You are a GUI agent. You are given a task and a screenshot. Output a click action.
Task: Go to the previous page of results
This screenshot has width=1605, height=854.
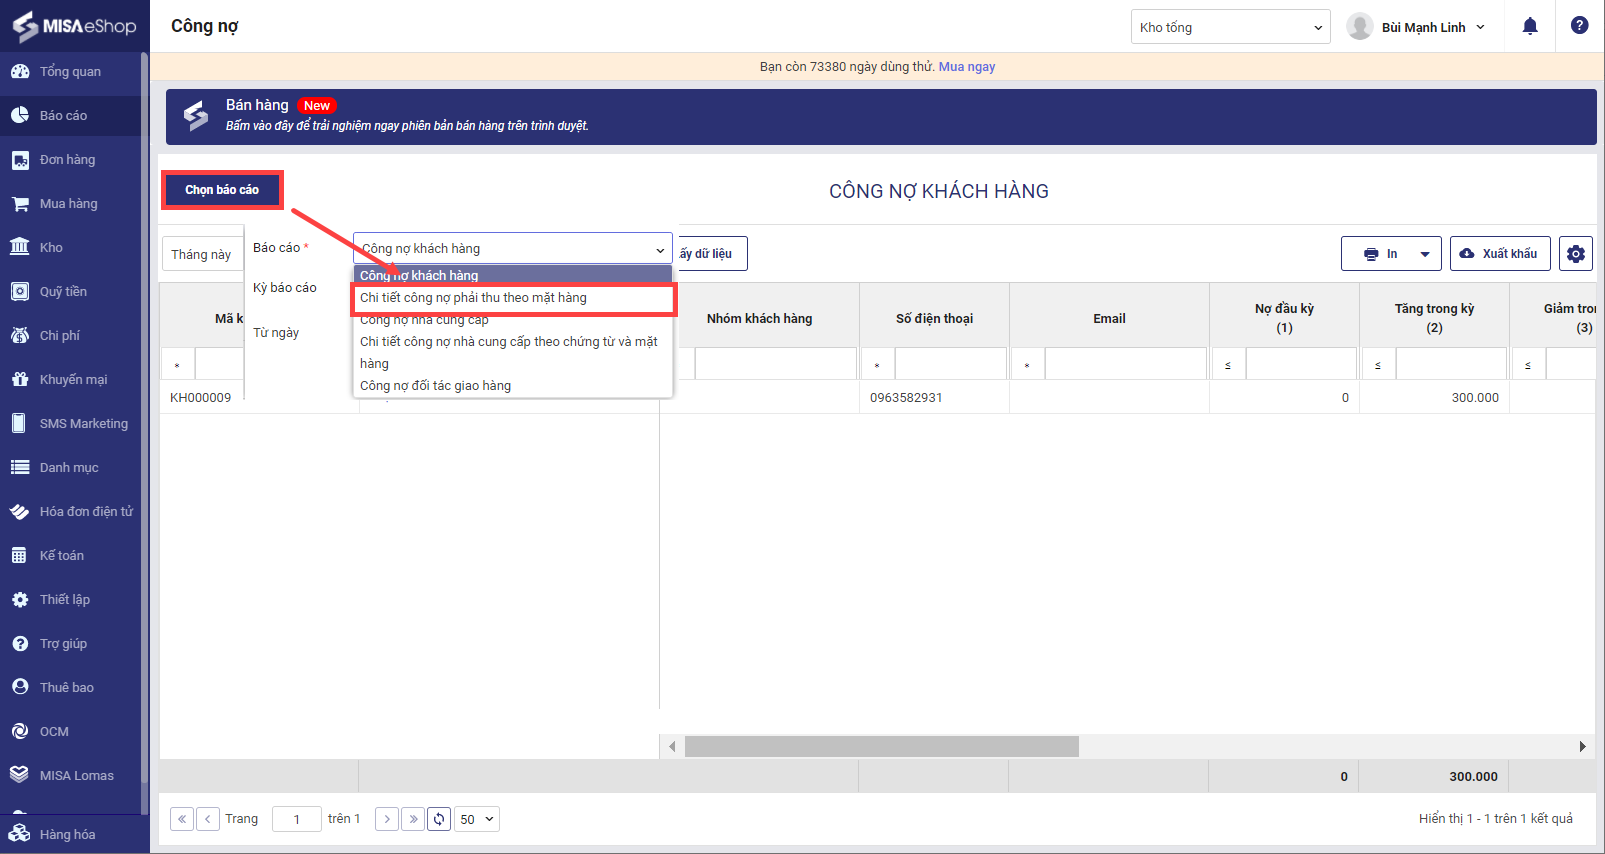click(x=208, y=819)
